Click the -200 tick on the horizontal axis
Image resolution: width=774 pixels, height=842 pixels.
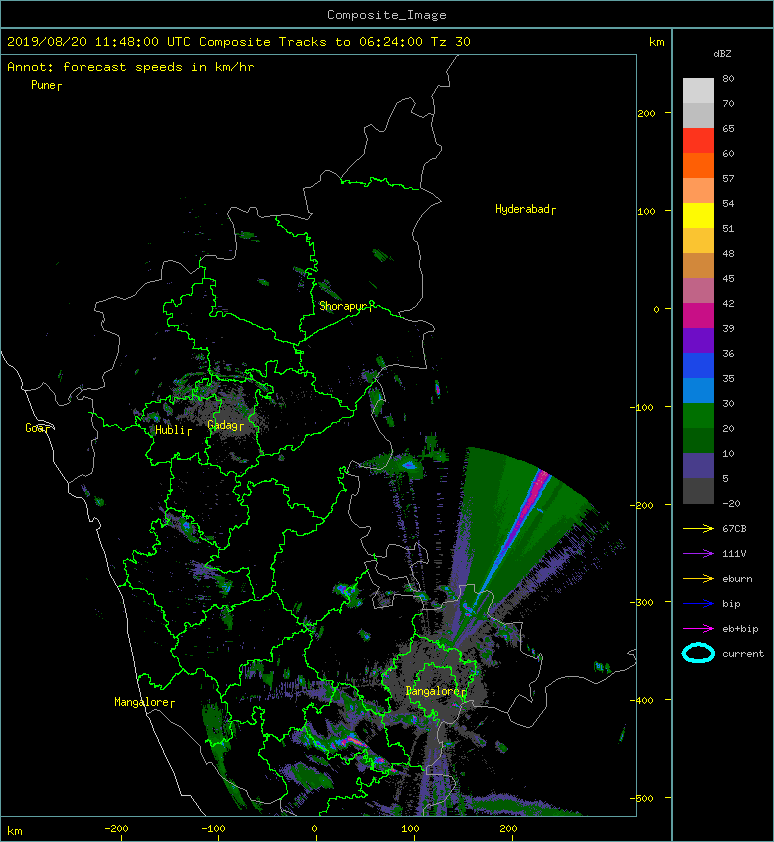(x=116, y=829)
